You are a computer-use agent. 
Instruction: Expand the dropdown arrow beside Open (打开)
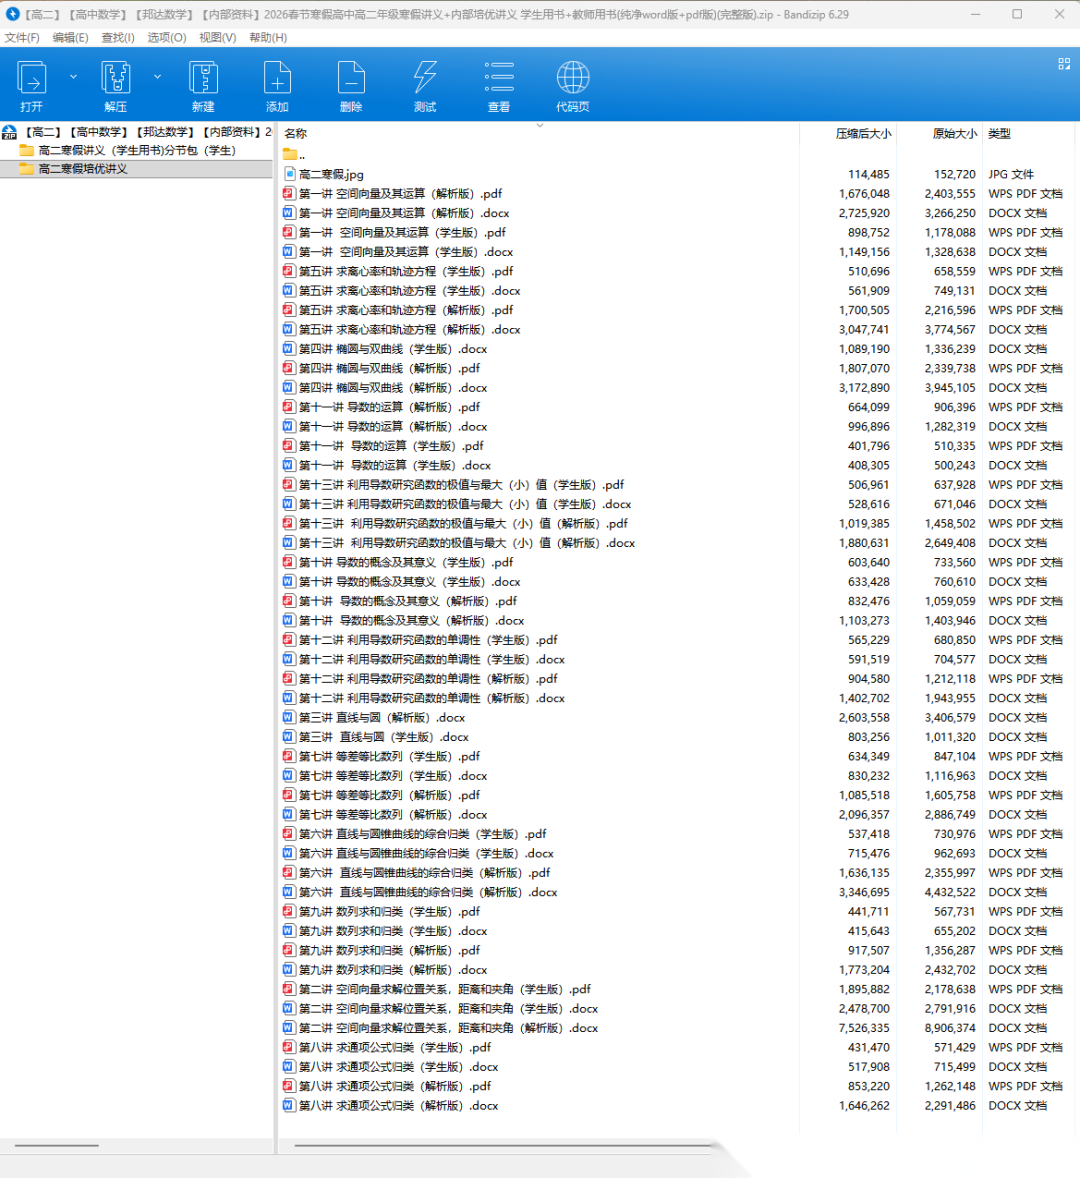(x=73, y=77)
